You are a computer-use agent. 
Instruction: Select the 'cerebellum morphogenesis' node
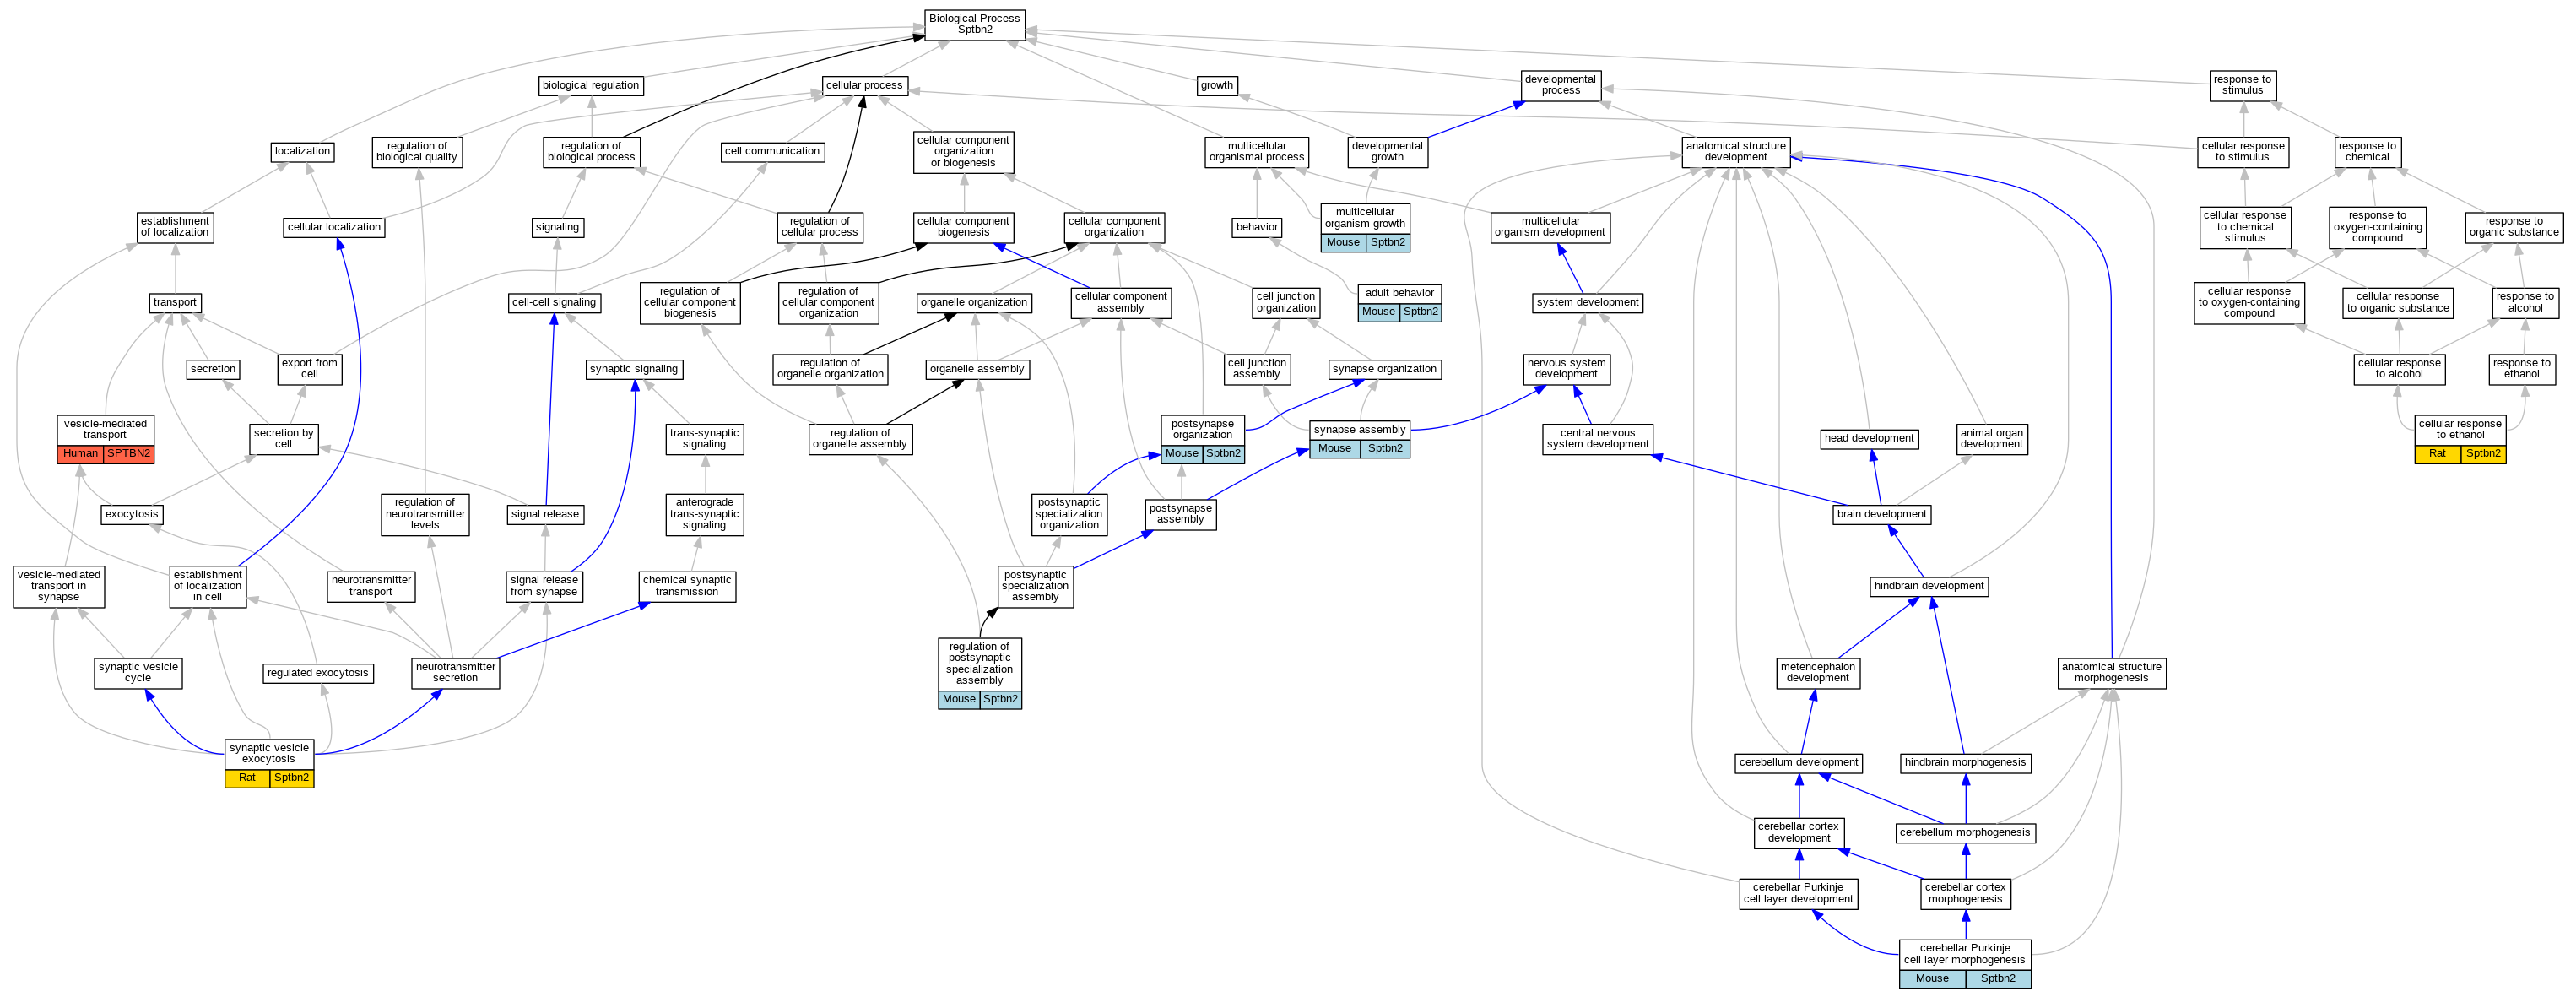[x=1965, y=833]
